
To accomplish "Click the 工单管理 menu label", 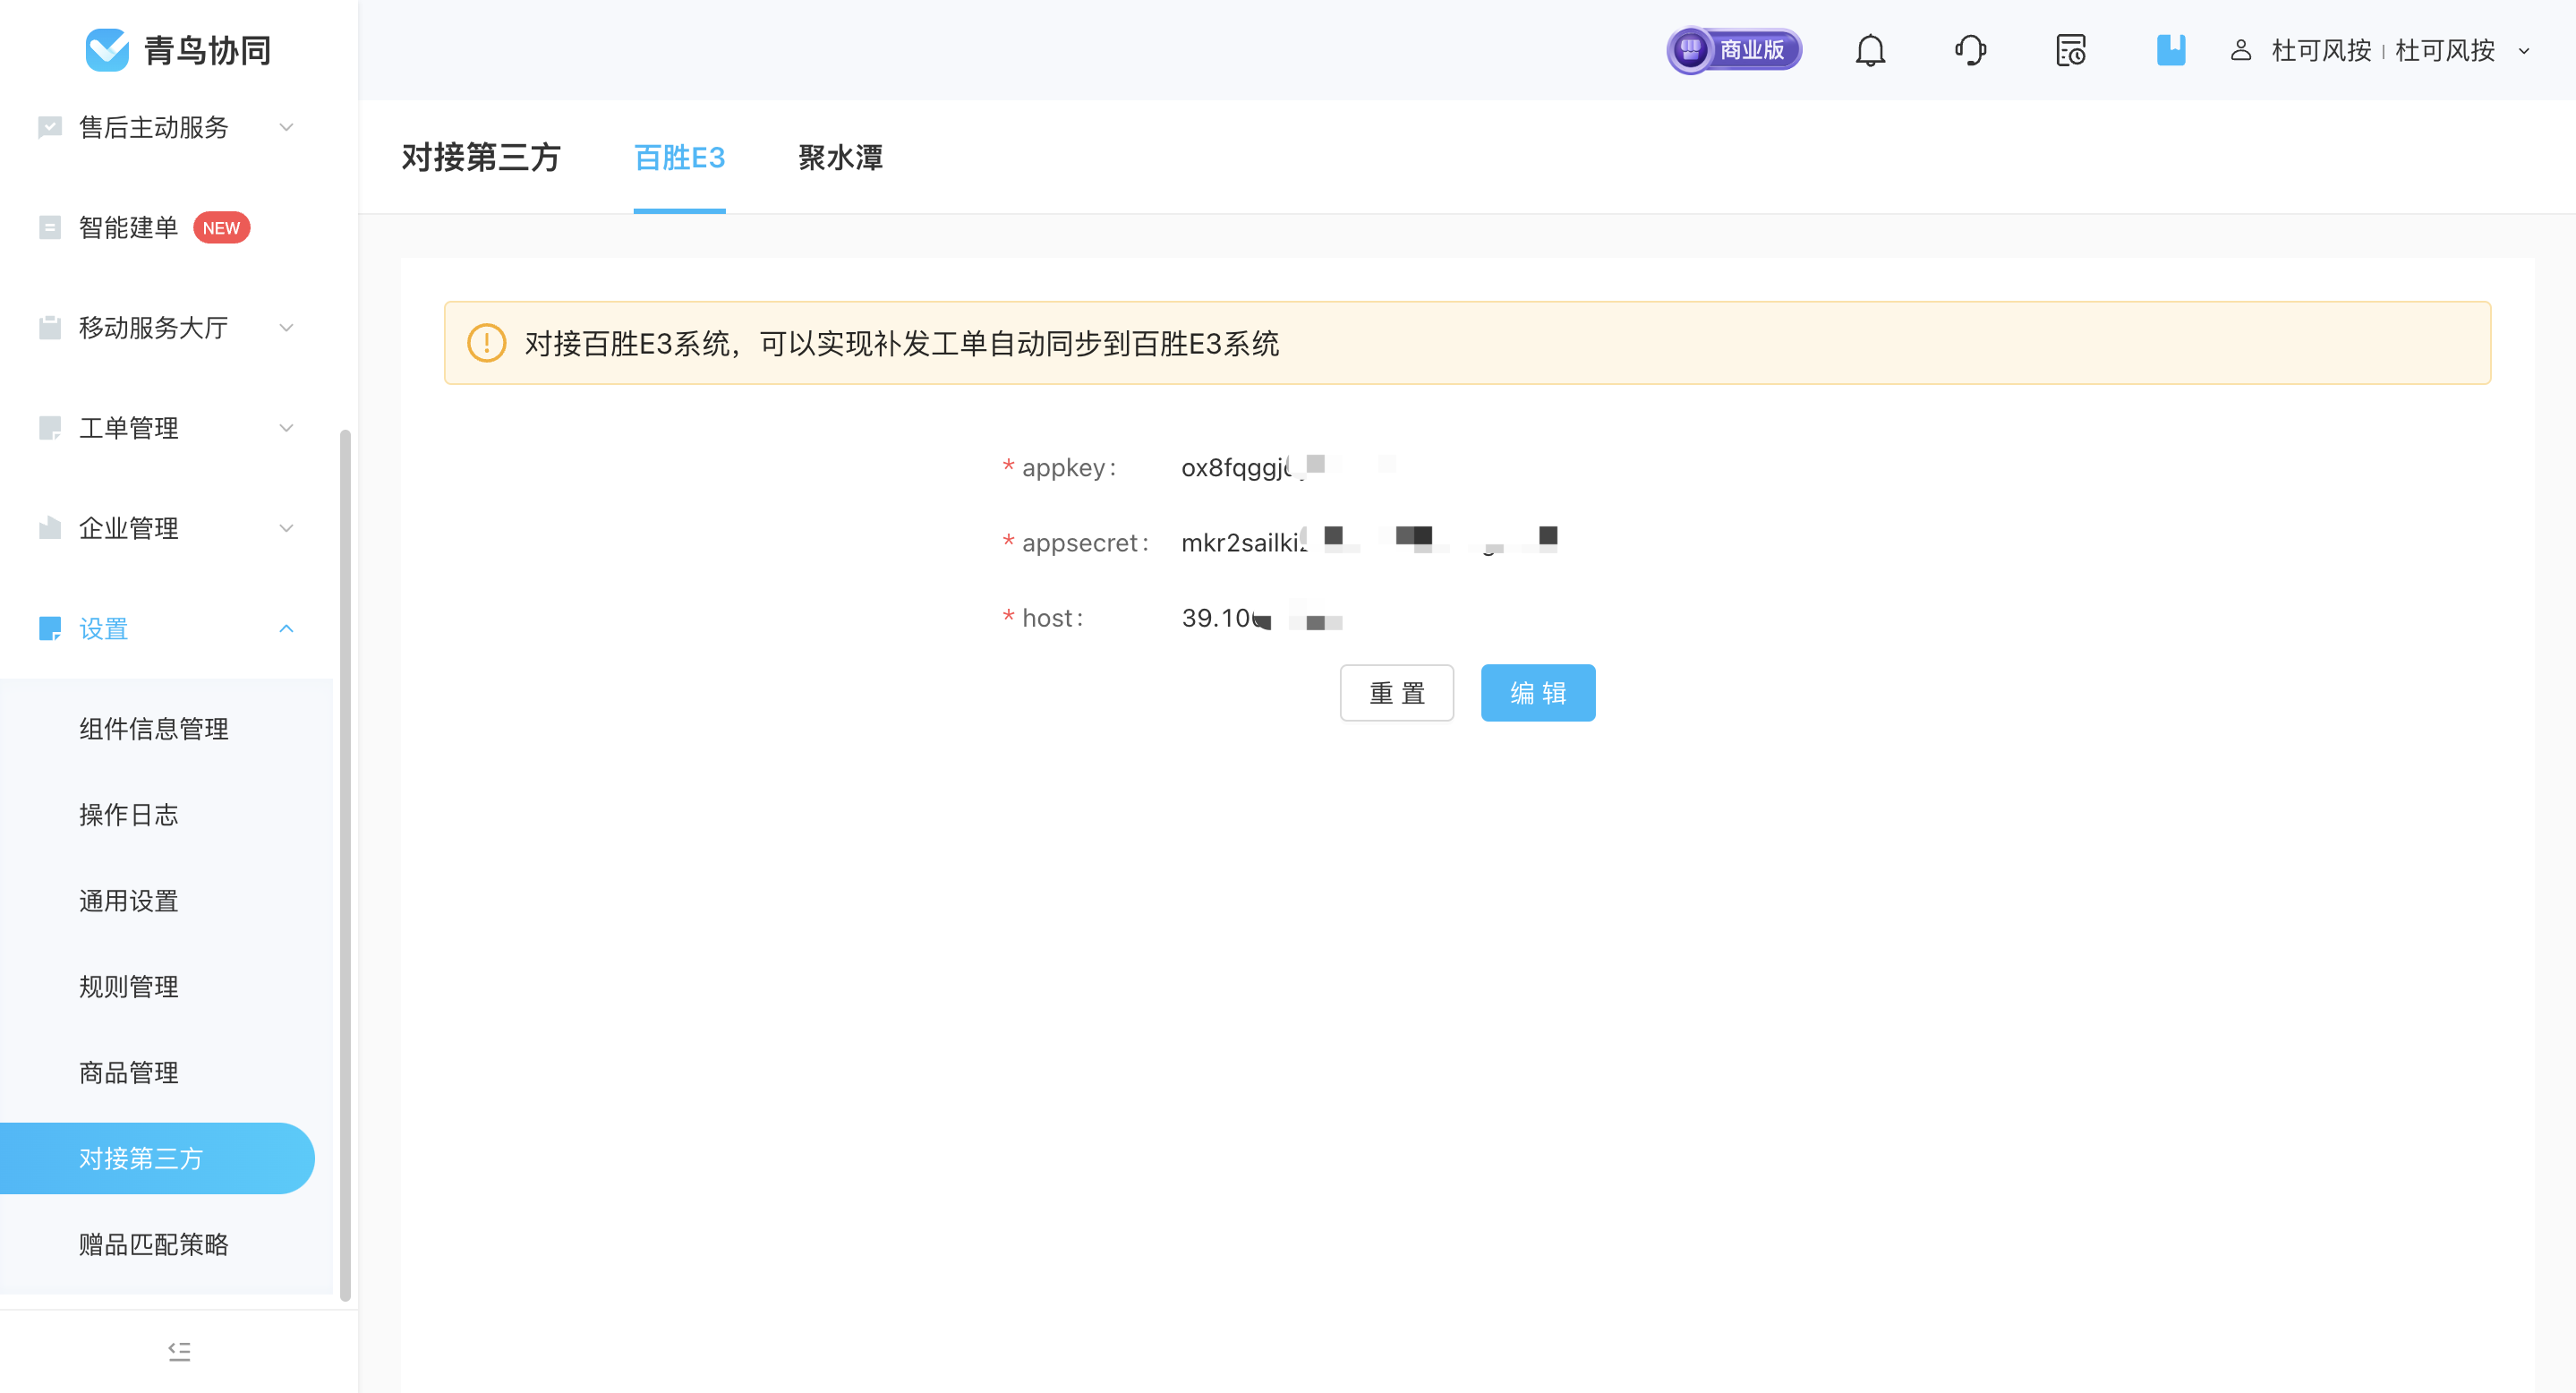I will coord(128,428).
